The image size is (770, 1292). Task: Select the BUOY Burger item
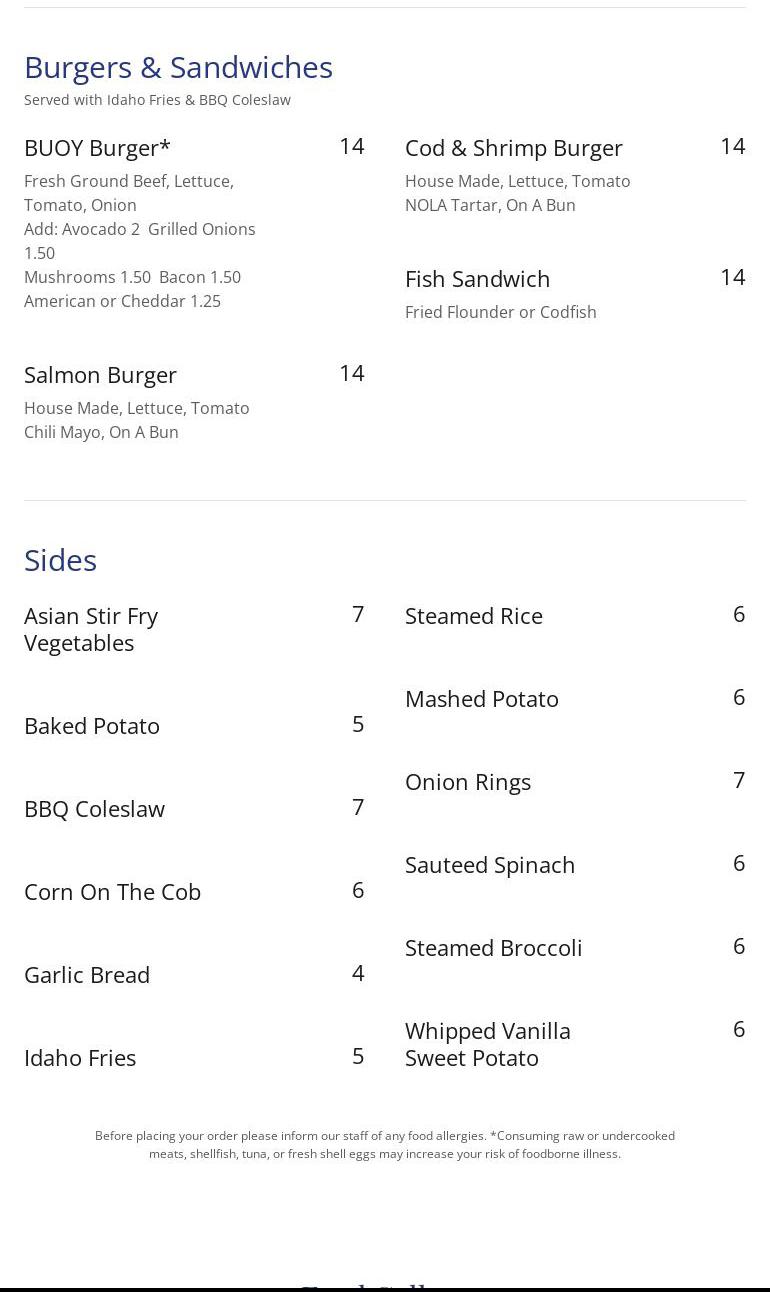(x=97, y=148)
